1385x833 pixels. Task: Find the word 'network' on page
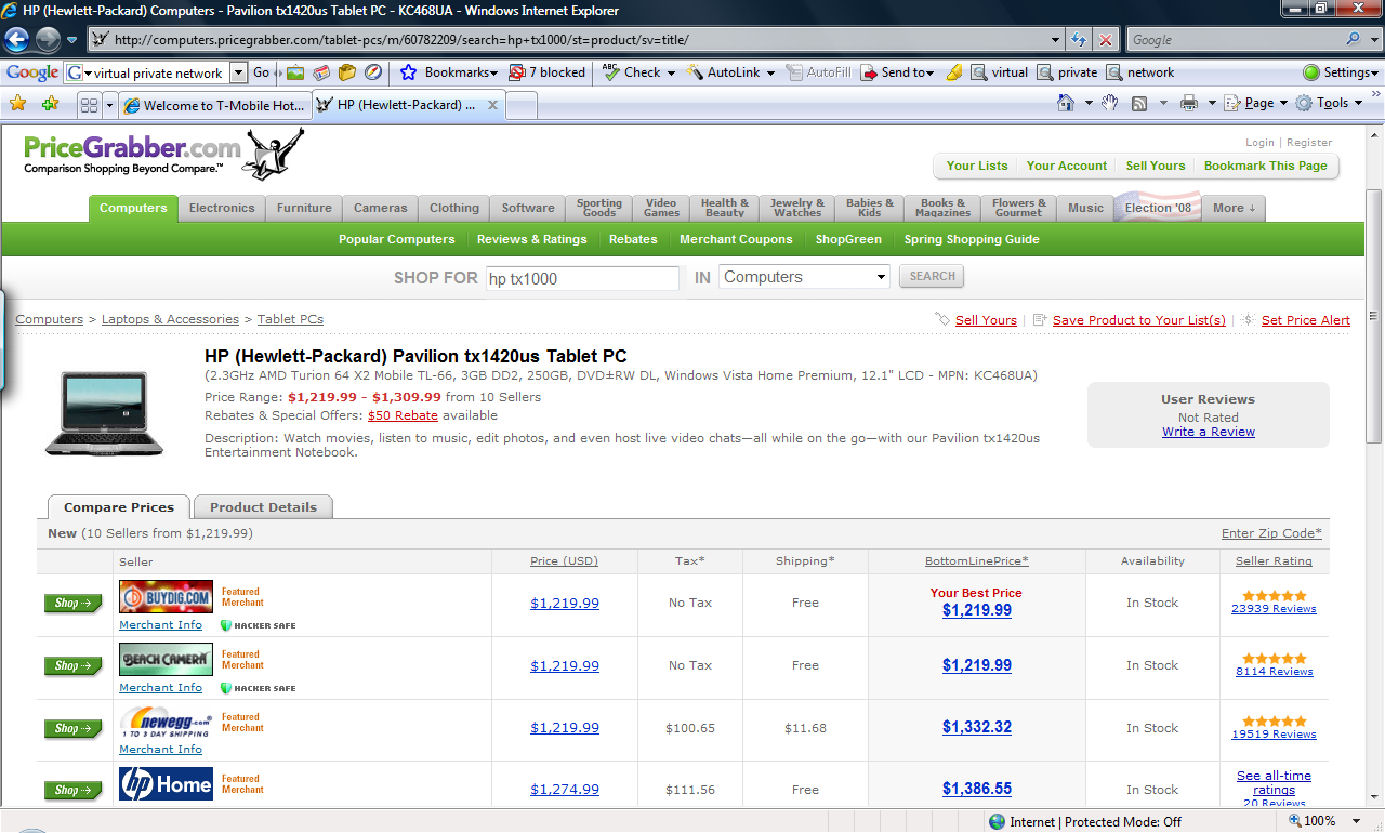tap(1140, 72)
